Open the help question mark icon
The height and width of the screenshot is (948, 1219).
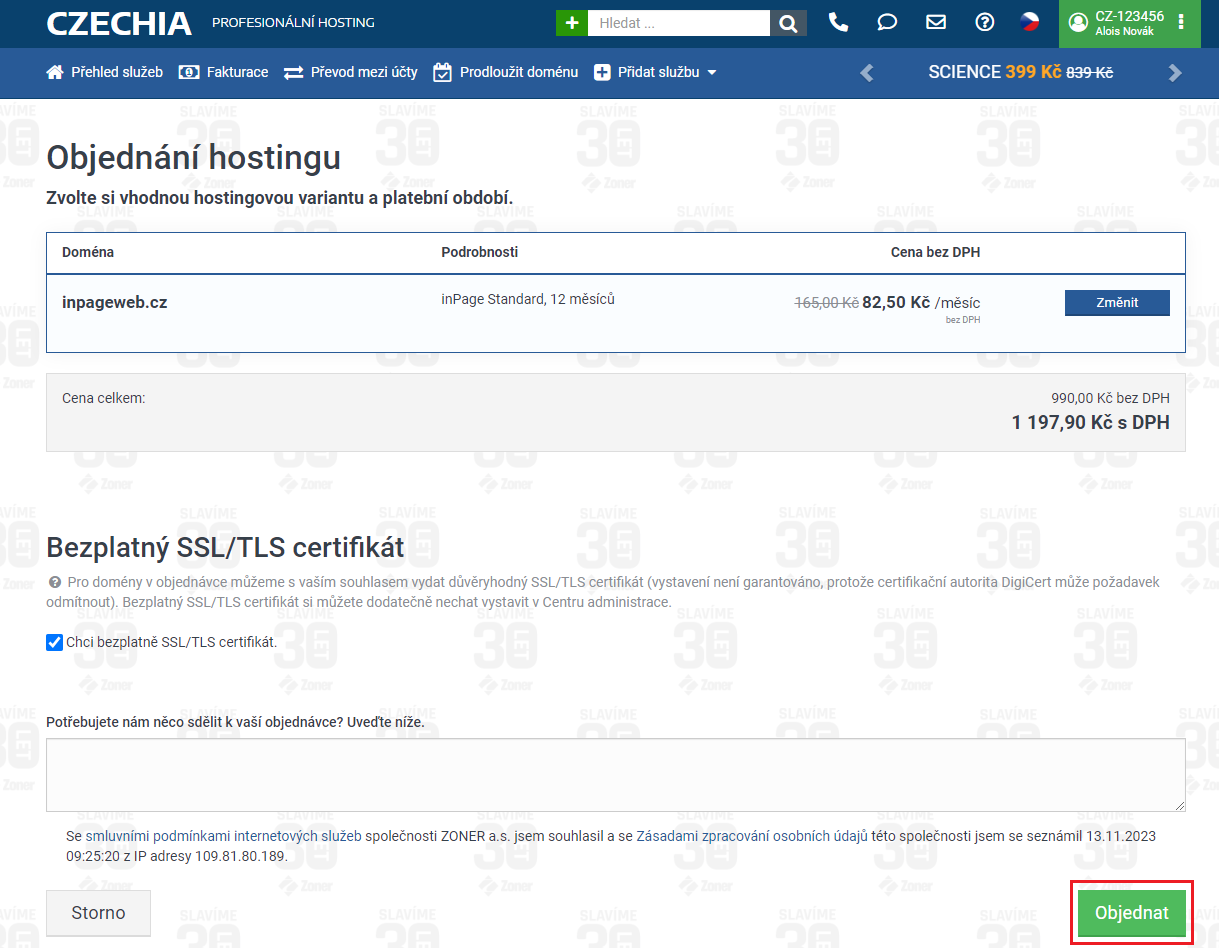click(x=984, y=22)
